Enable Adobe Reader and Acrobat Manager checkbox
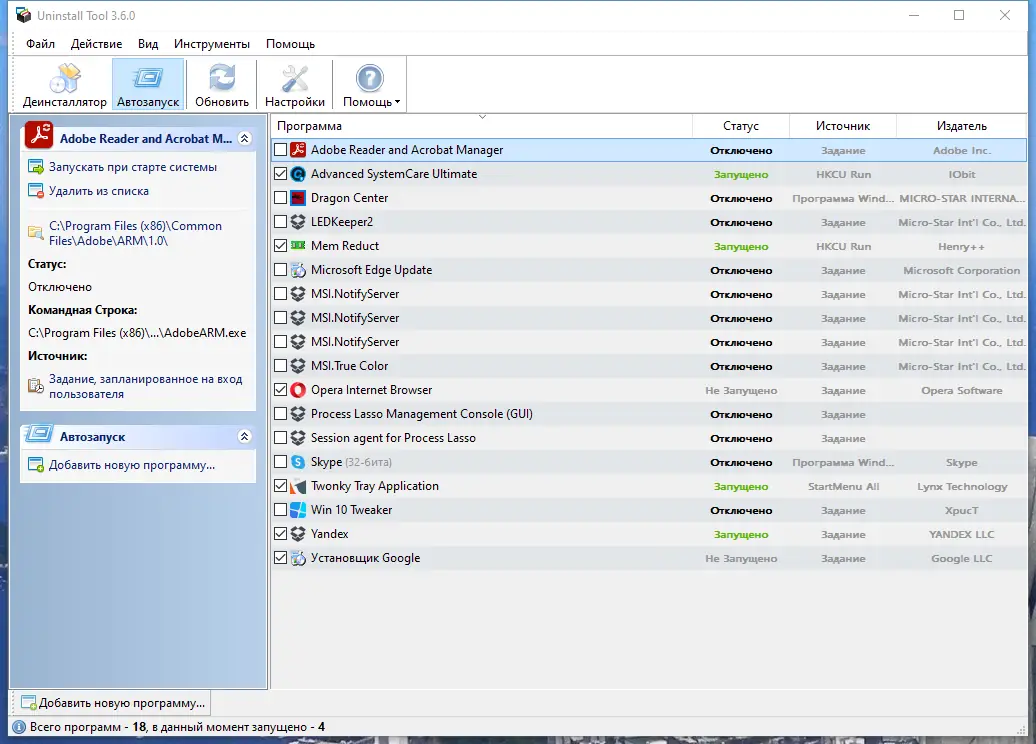1036x744 pixels. point(280,150)
